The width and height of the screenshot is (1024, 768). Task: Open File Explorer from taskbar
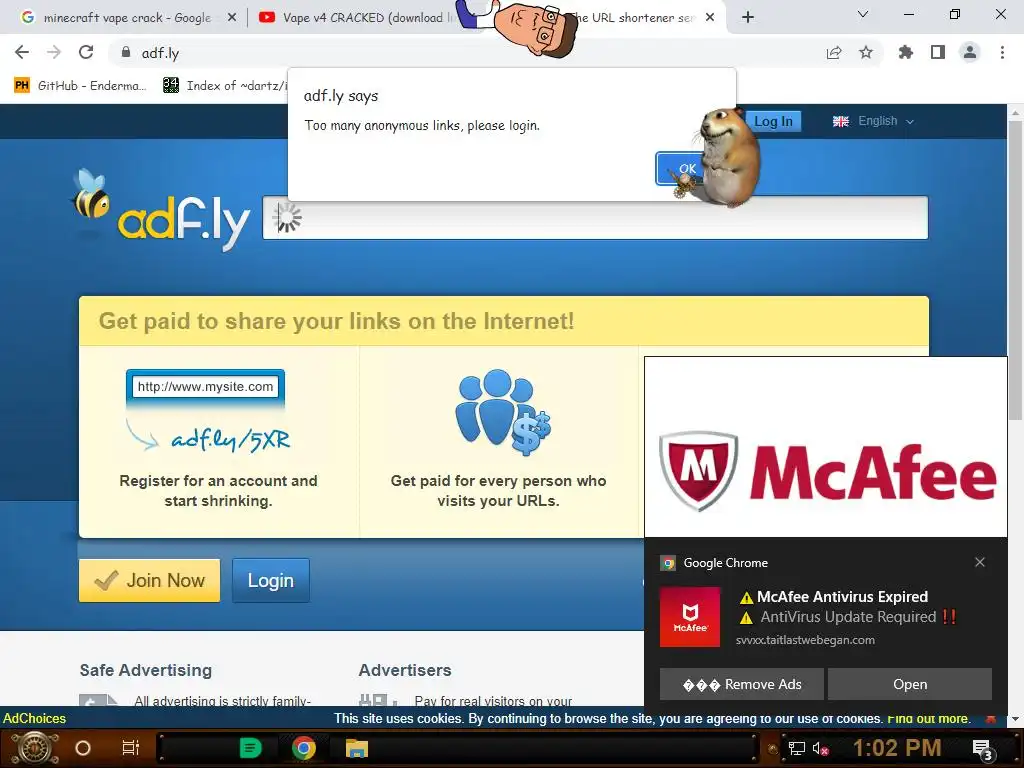click(x=357, y=748)
